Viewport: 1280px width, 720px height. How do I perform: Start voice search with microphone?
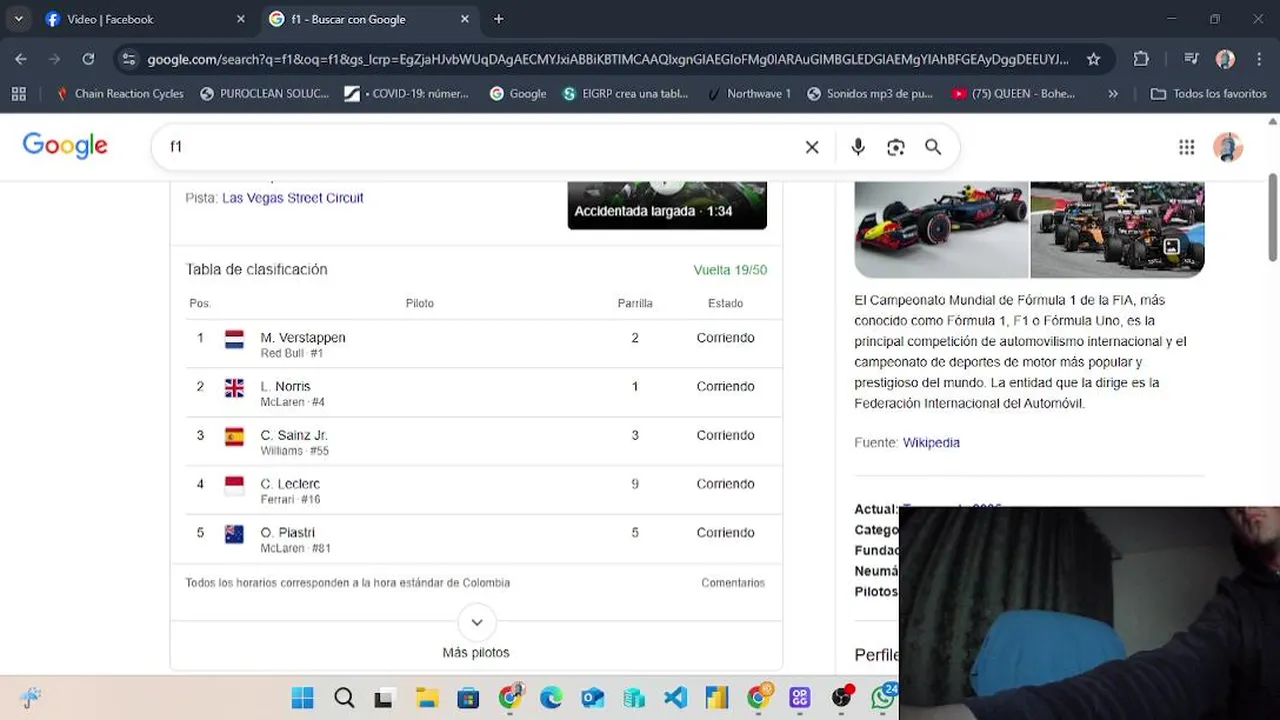click(858, 147)
